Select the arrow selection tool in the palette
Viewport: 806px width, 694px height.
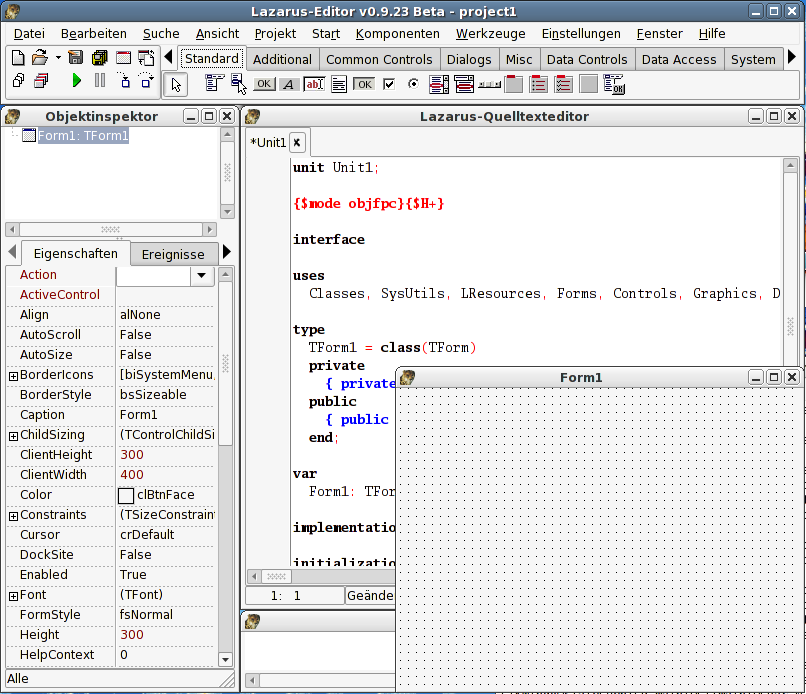176,85
